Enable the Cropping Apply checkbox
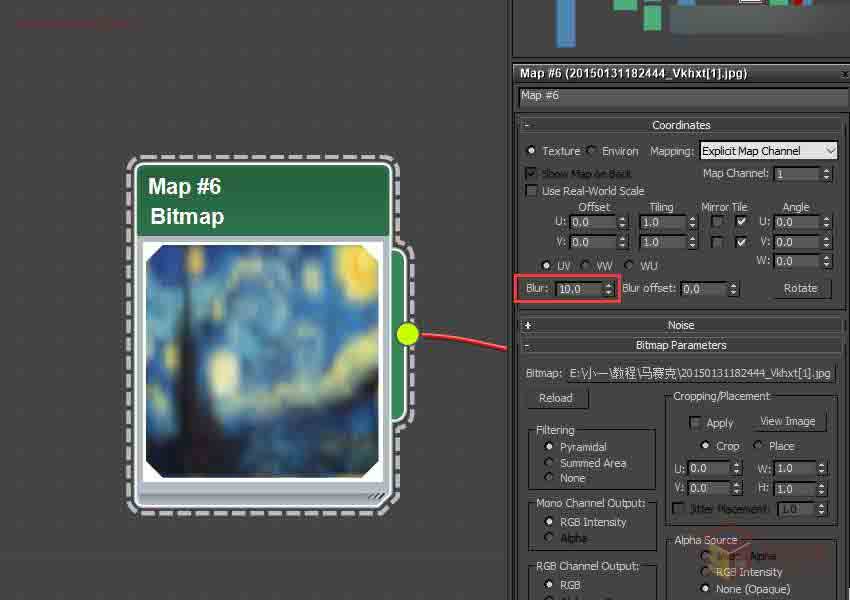 (x=694, y=423)
